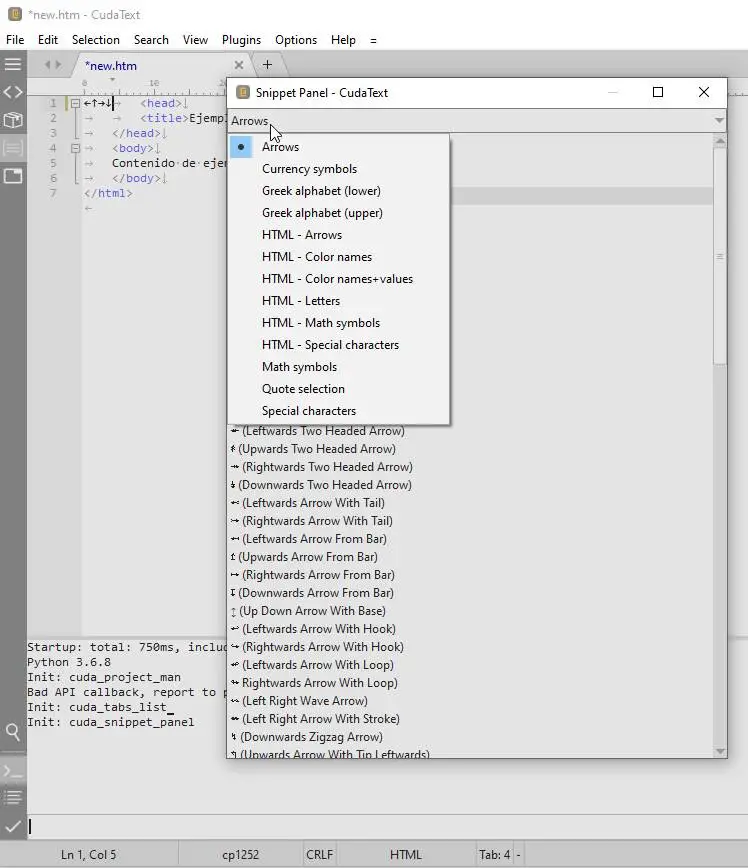Close the new.htm tab
748x868 pixels.
(239, 65)
